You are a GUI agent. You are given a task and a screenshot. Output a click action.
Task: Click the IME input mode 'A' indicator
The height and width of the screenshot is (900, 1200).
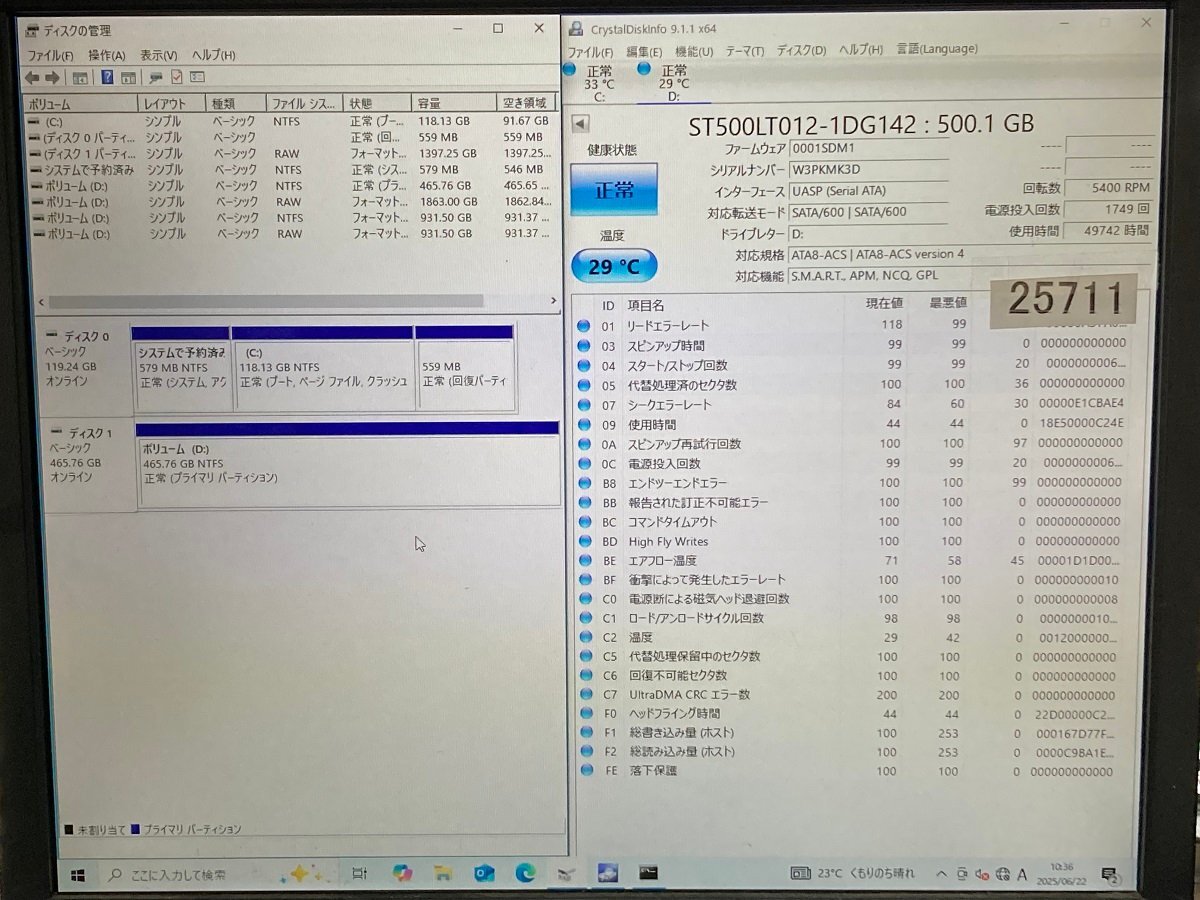coord(1023,874)
